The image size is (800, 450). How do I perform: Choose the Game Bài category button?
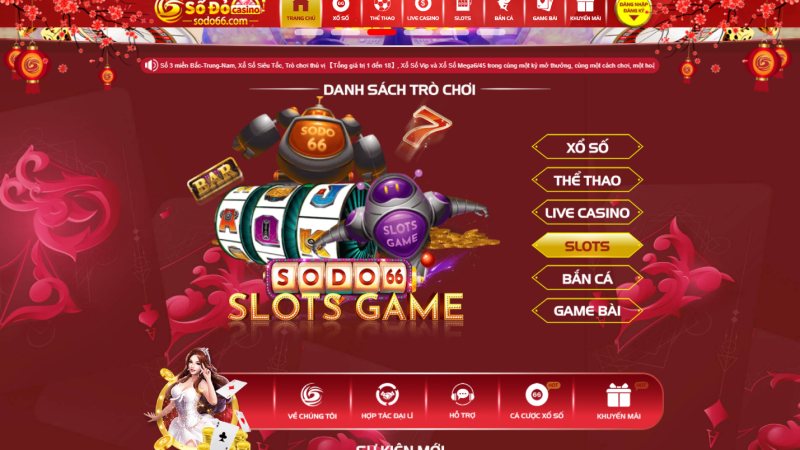click(587, 311)
